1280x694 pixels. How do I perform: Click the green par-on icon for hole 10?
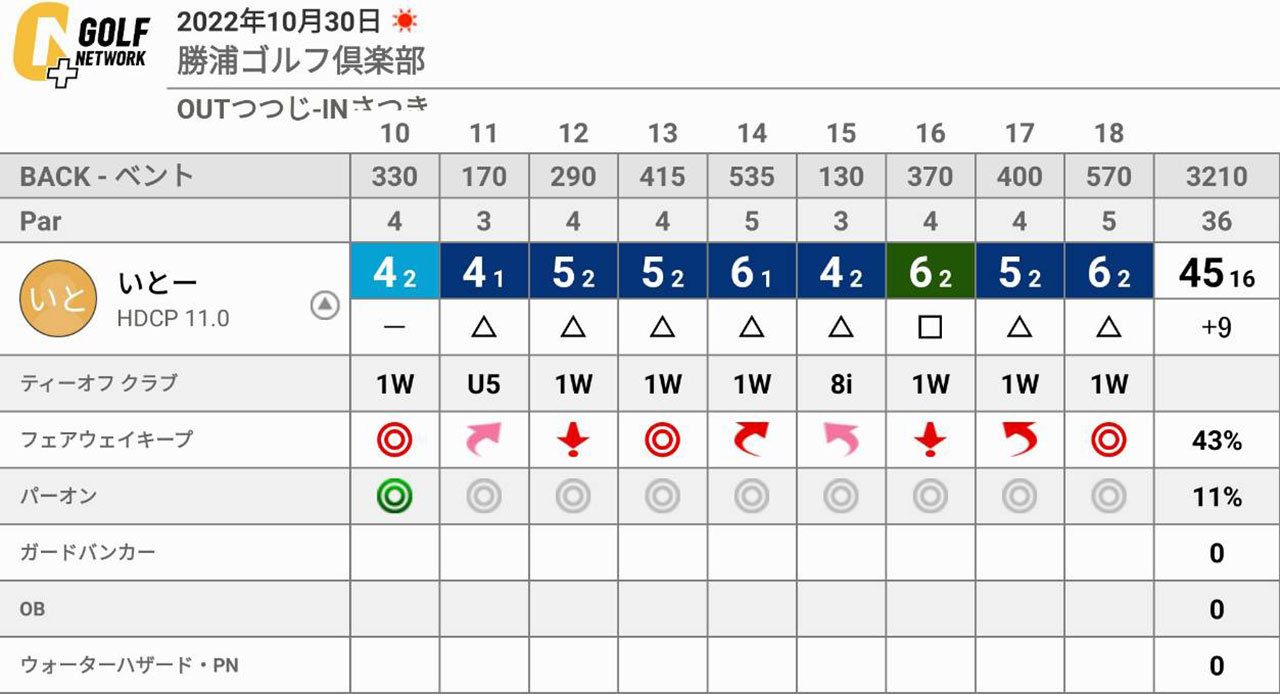[x=395, y=496]
